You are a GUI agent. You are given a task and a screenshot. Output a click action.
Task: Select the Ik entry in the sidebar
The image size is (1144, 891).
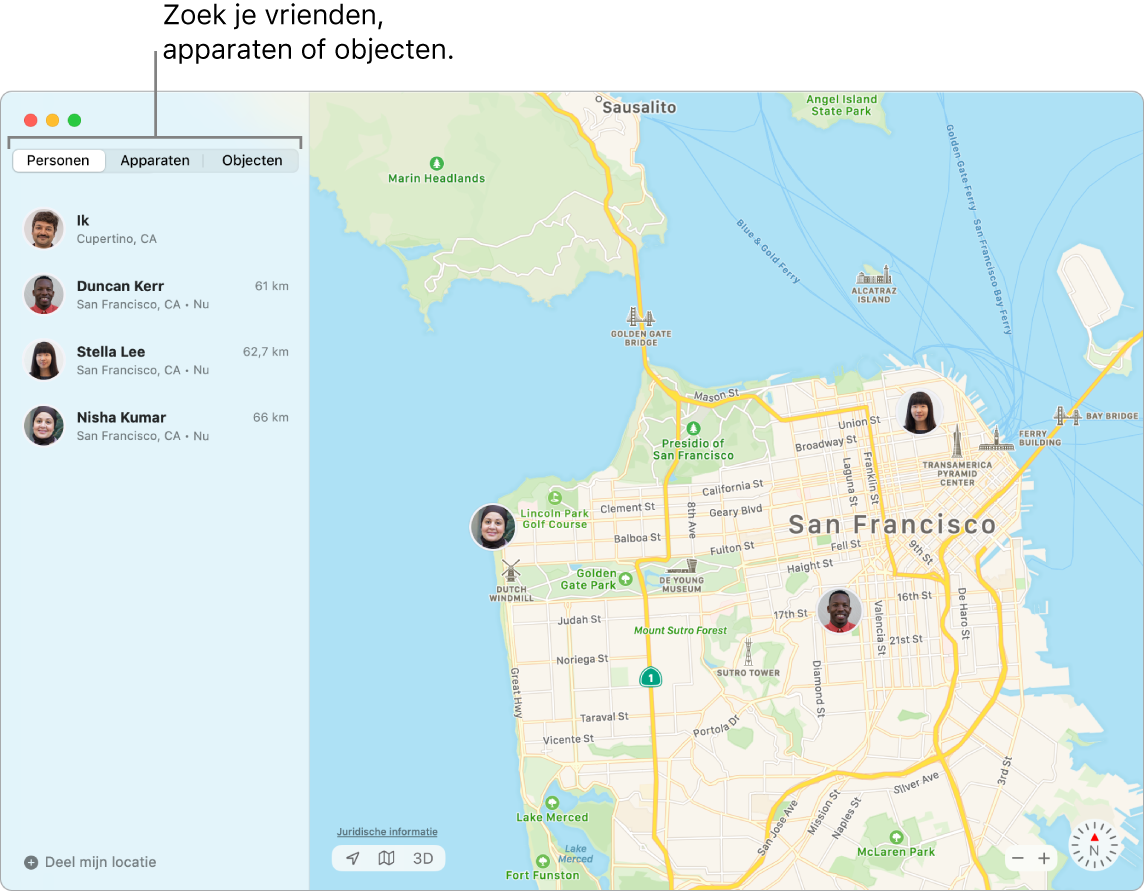coord(150,228)
